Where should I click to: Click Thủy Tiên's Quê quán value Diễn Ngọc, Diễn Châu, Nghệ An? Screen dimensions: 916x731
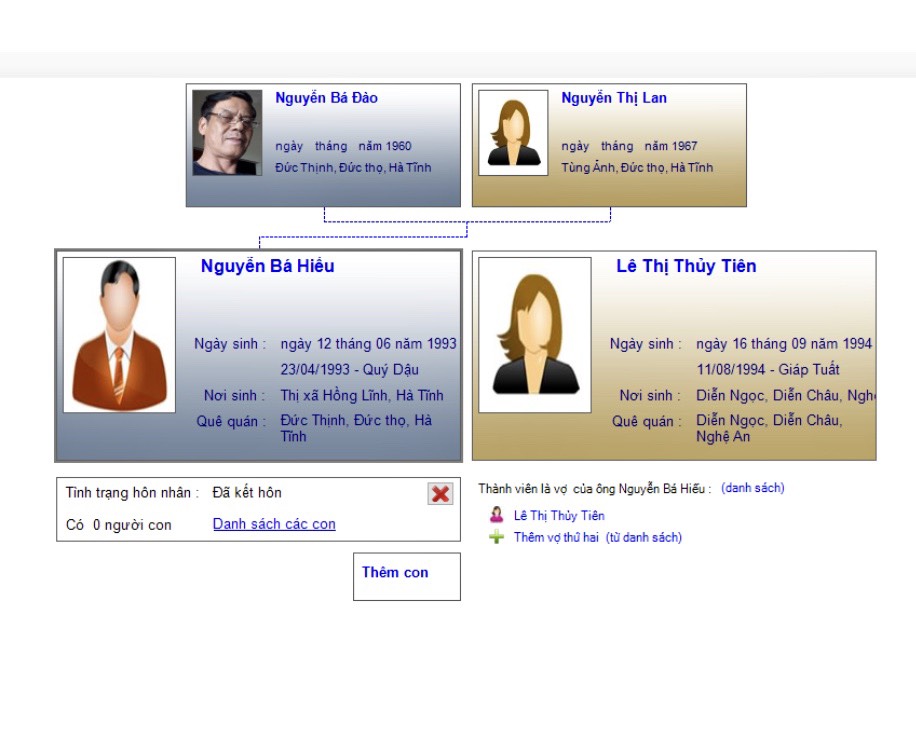769,428
